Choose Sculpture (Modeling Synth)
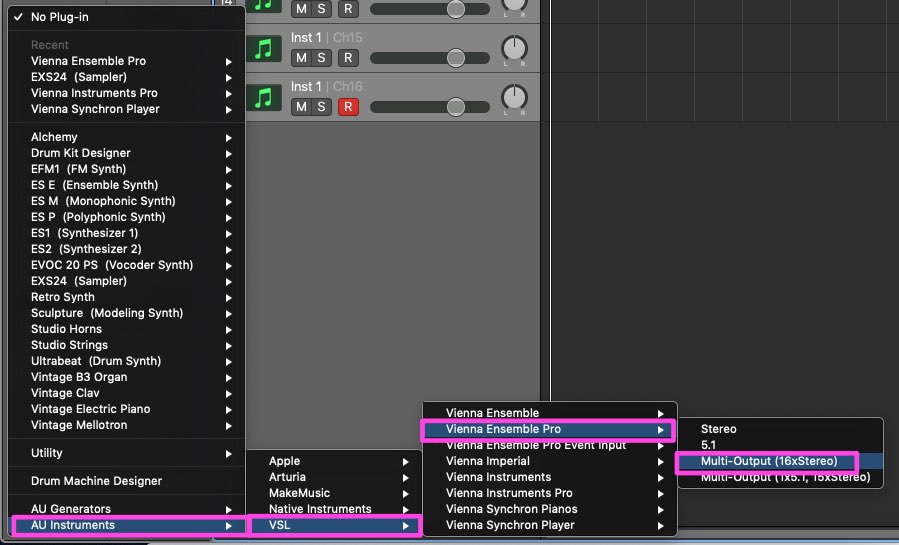This screenshot has width=899, height=545. 127,313
